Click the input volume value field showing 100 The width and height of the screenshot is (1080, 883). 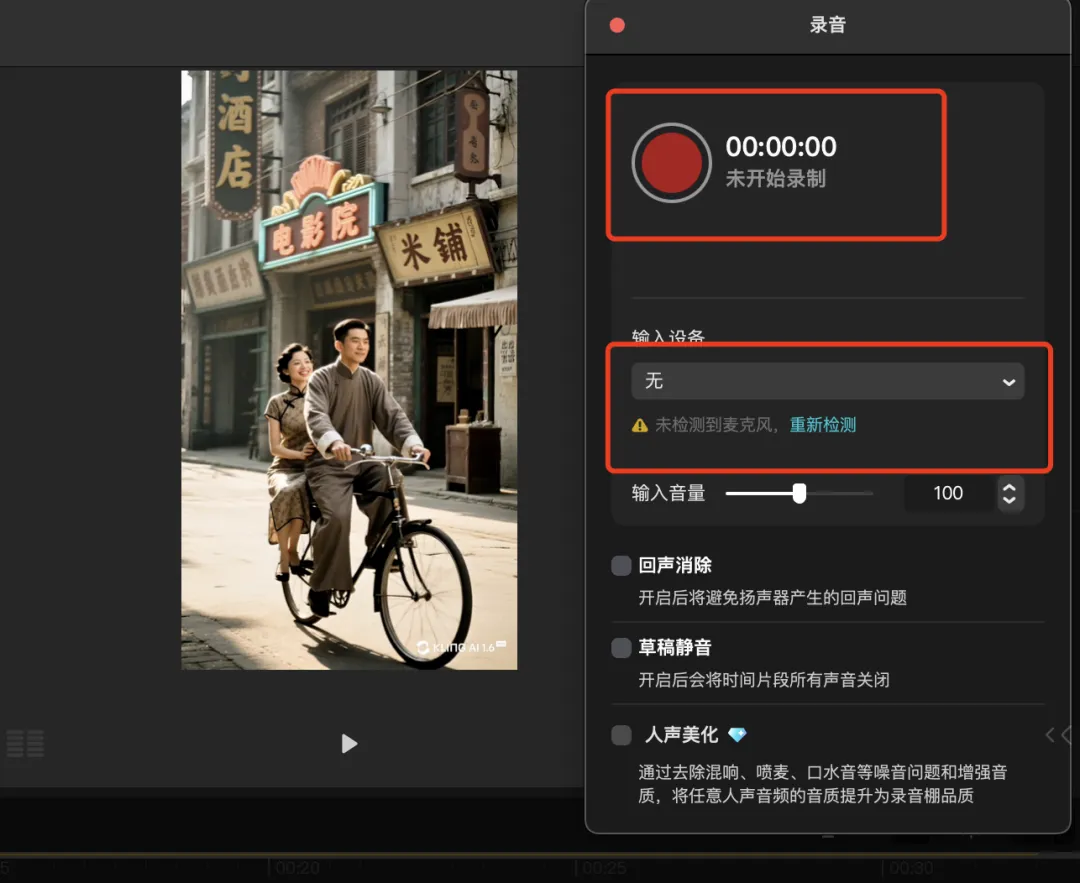(948, 493)
